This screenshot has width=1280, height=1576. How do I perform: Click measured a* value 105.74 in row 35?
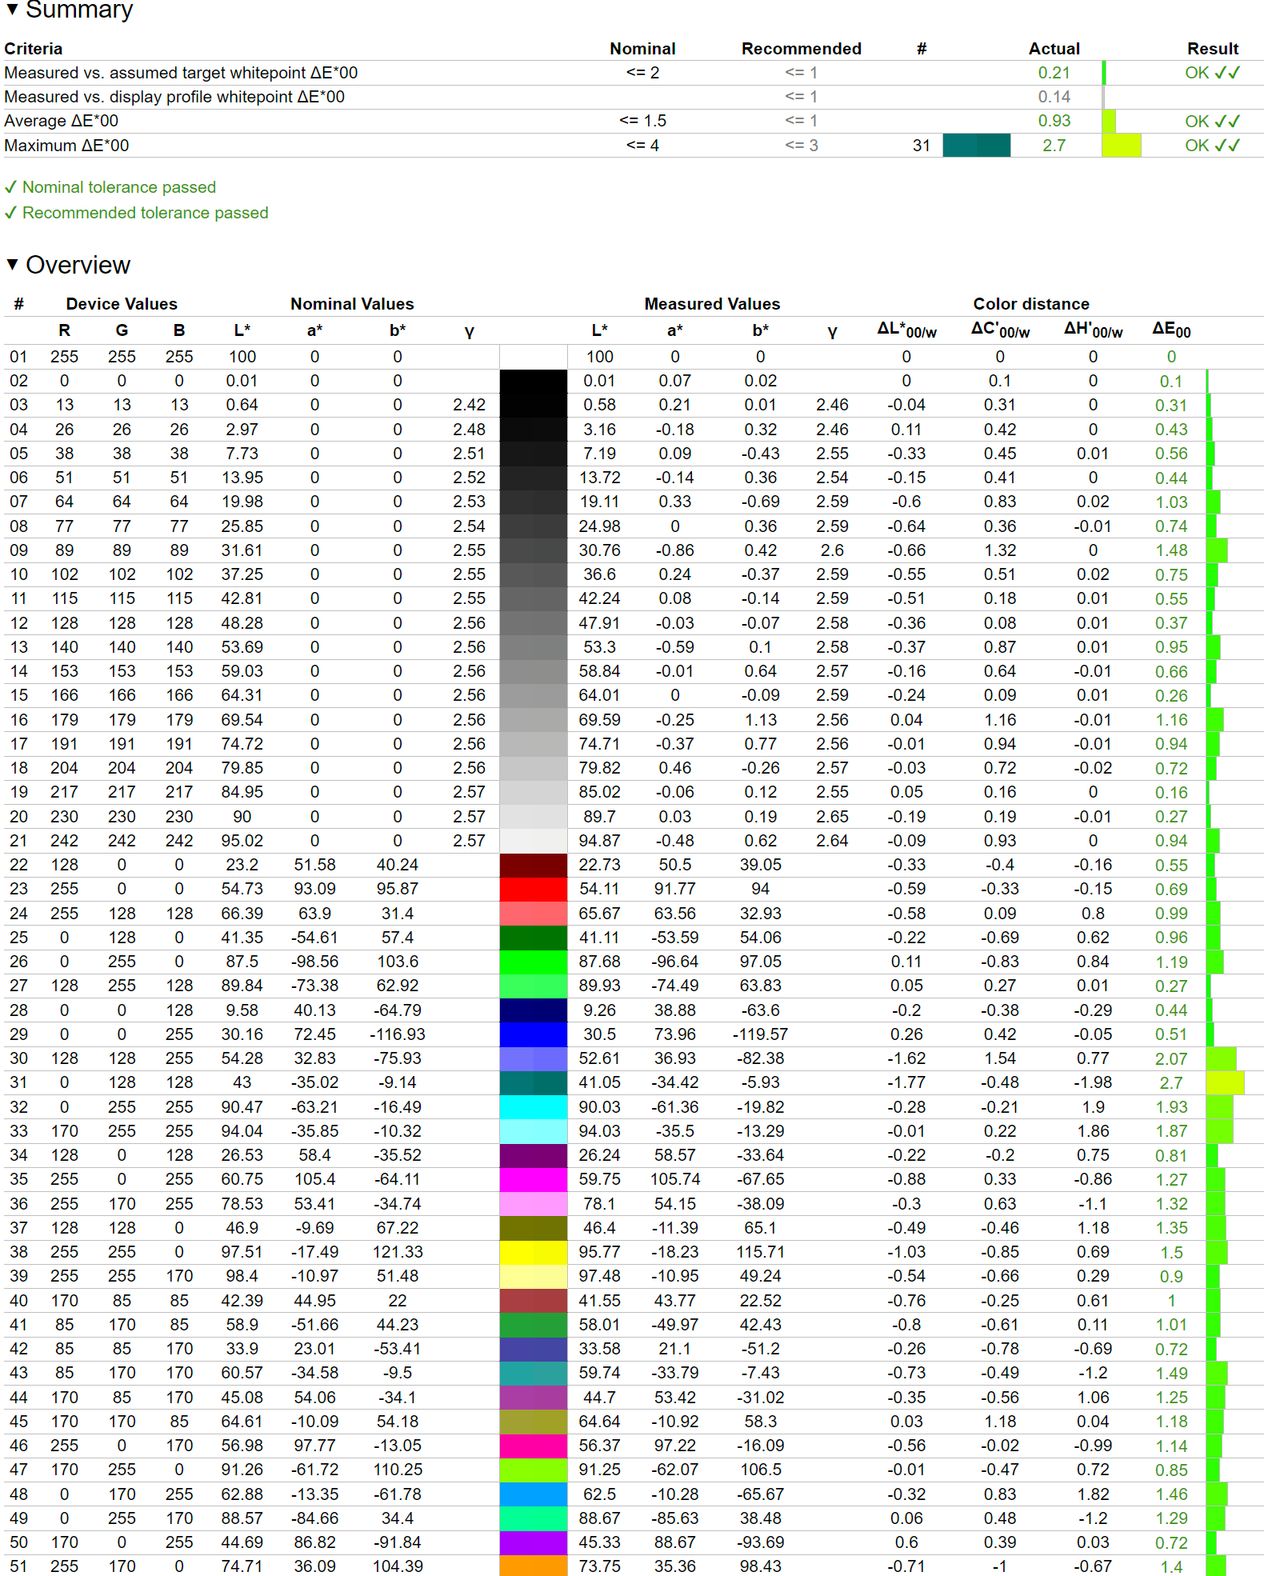675,1179
